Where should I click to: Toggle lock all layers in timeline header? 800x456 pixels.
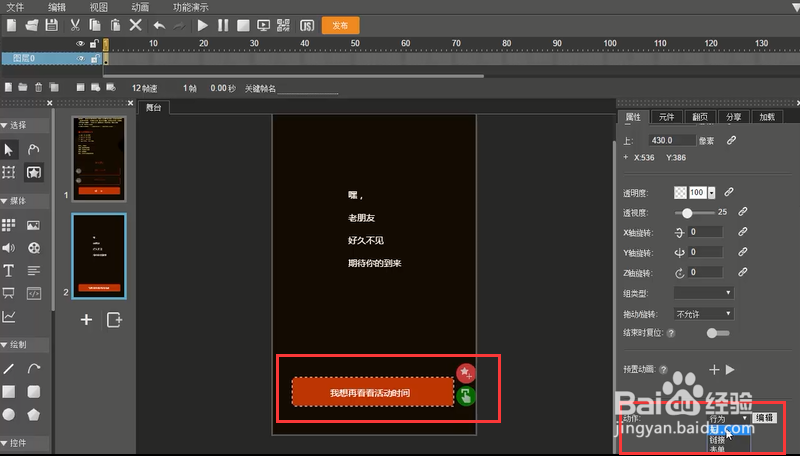(x=94, y=44)
